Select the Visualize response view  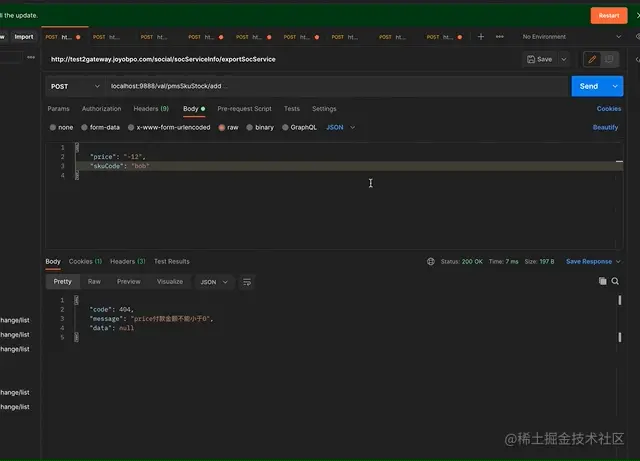[170, 282]
